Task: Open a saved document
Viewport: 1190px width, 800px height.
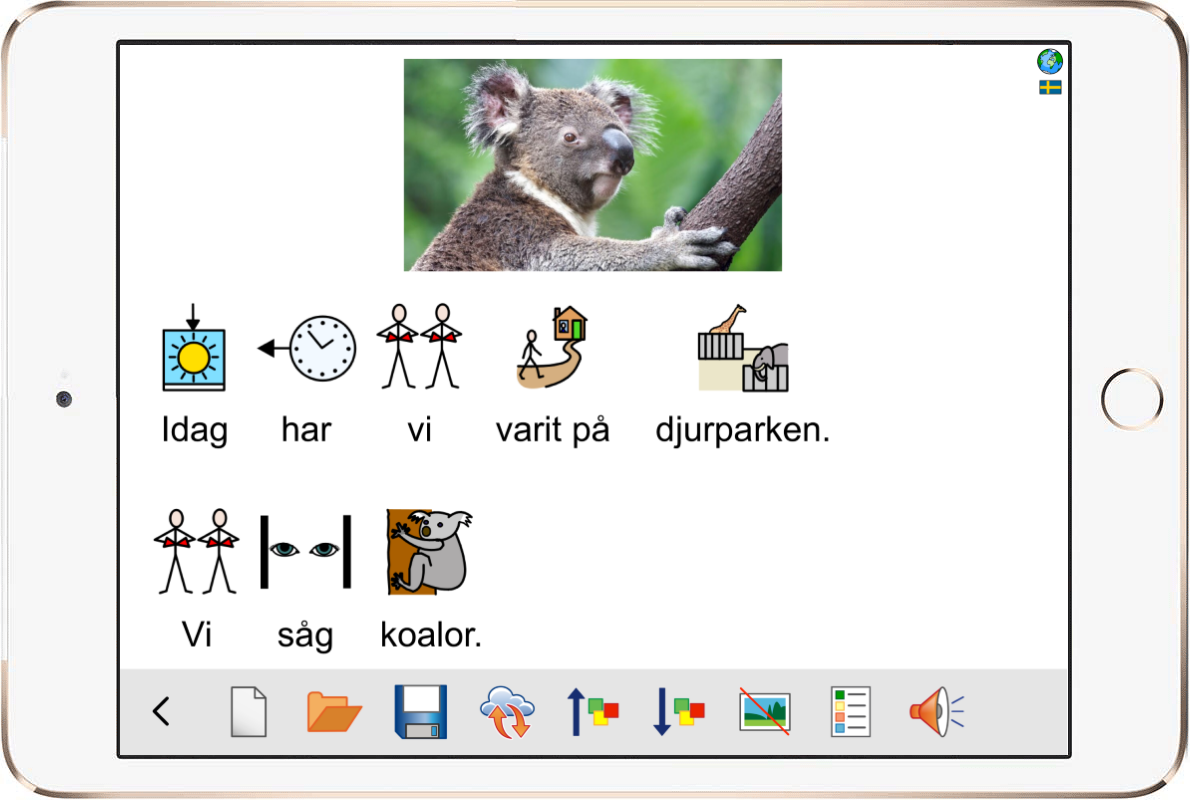Action: (334, 711)
